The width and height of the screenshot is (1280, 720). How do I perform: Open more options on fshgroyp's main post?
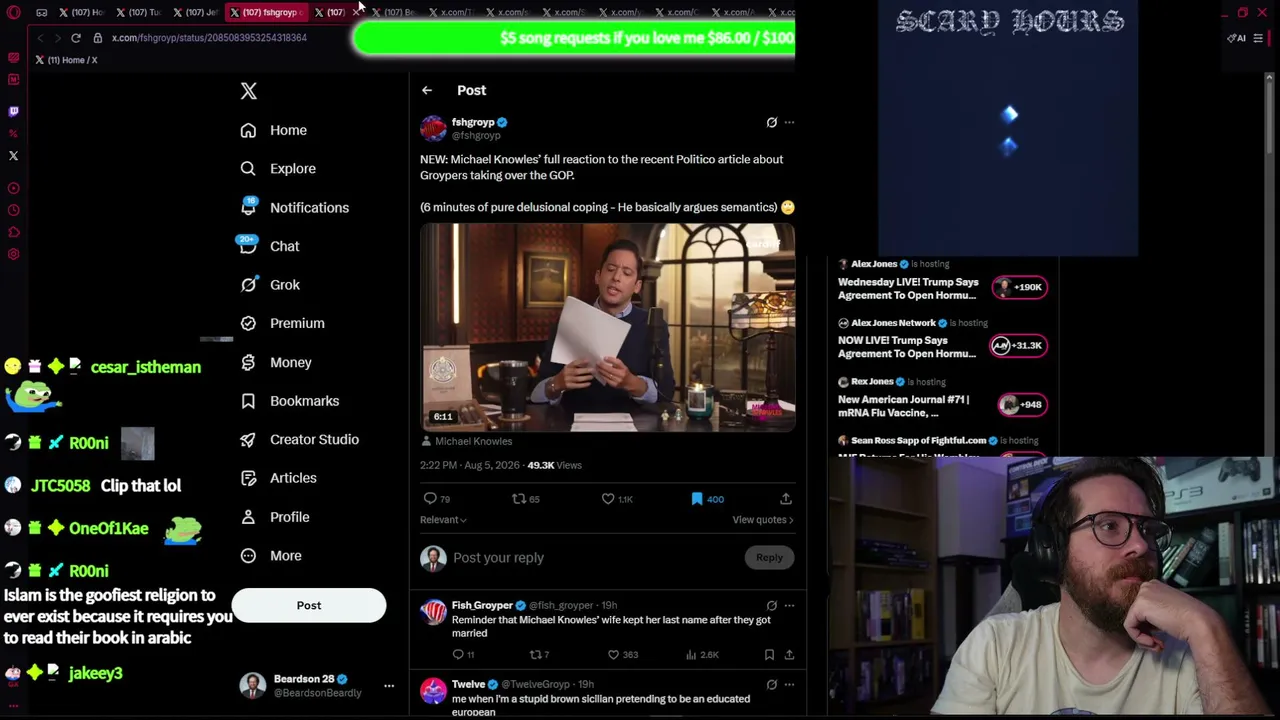tap(789, 122)
